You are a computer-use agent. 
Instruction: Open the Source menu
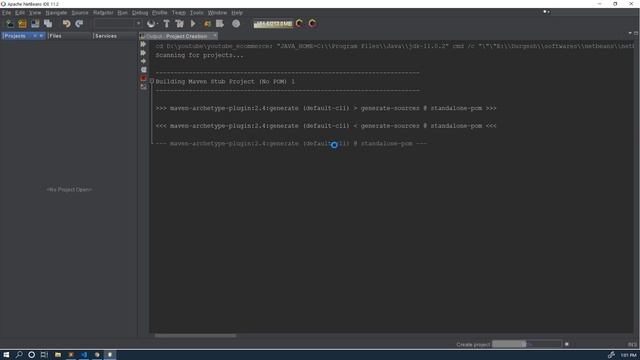coord(80,13)
